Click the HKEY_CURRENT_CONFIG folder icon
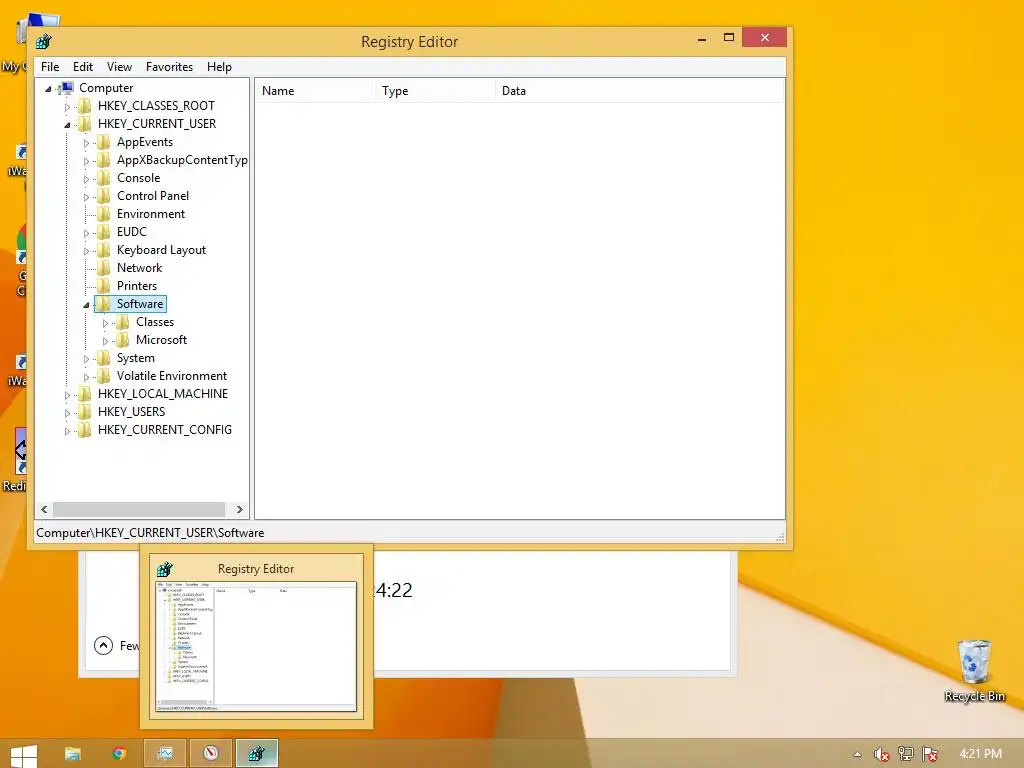 click(x=84, y=430)
